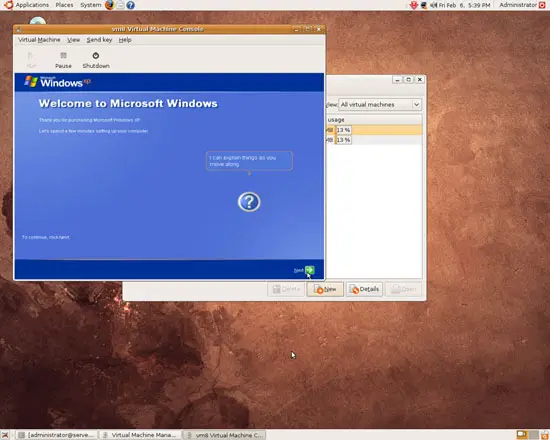
Task: Click the 'I can explain things' speech bubble
Action: click(249, 161)
